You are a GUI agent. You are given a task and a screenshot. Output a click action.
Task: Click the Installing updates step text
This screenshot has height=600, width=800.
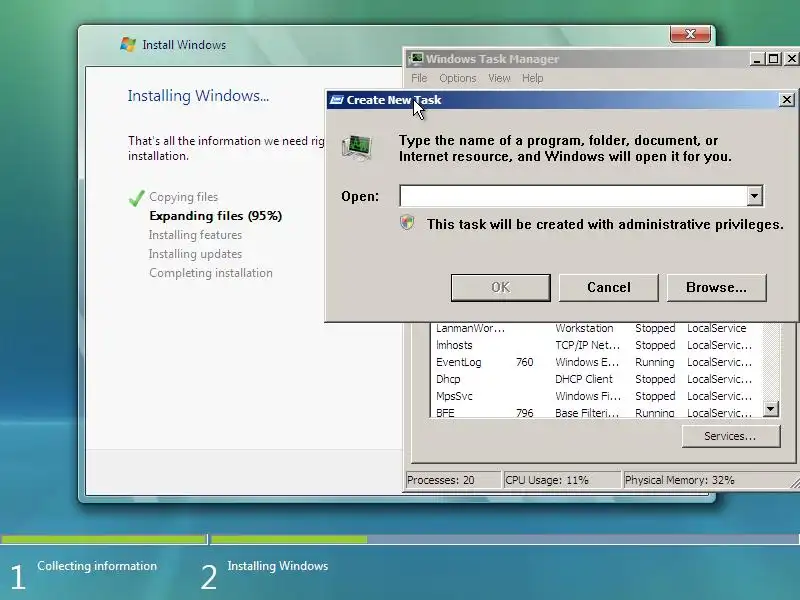click(x=195, y=254)
